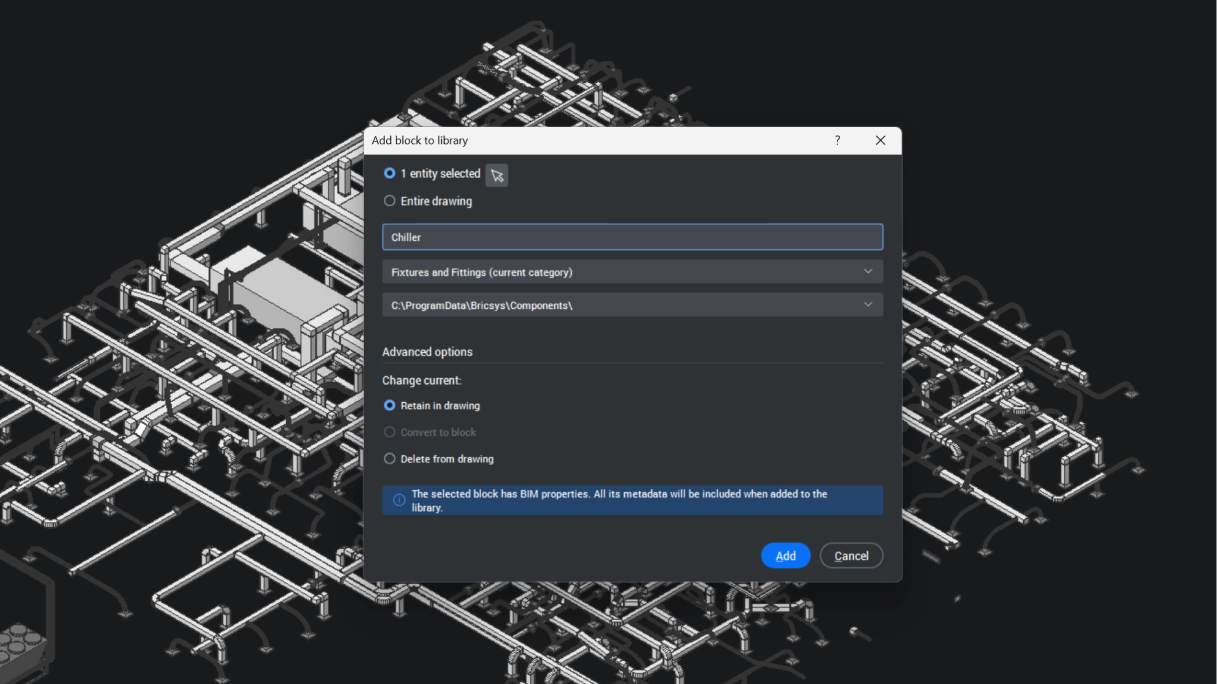The height and width of the screenshot is (684, 1217).
Task: Click the 'Add block to library' title
Action: (420, 141)
